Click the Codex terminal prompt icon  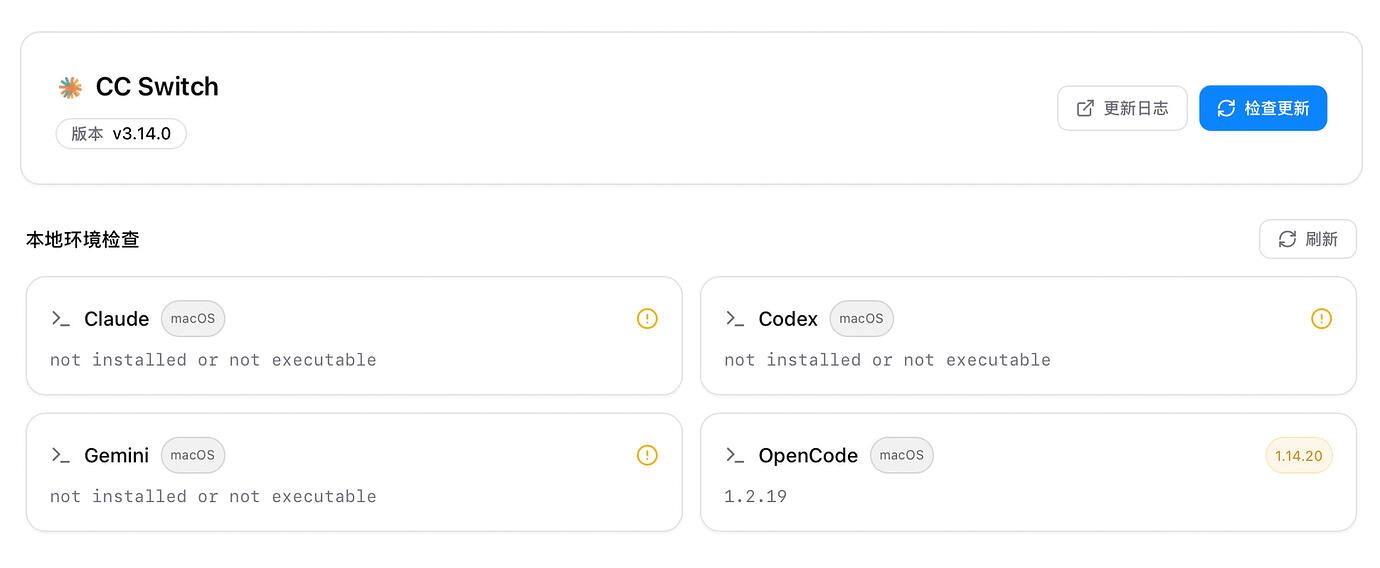tap(735, 319)
